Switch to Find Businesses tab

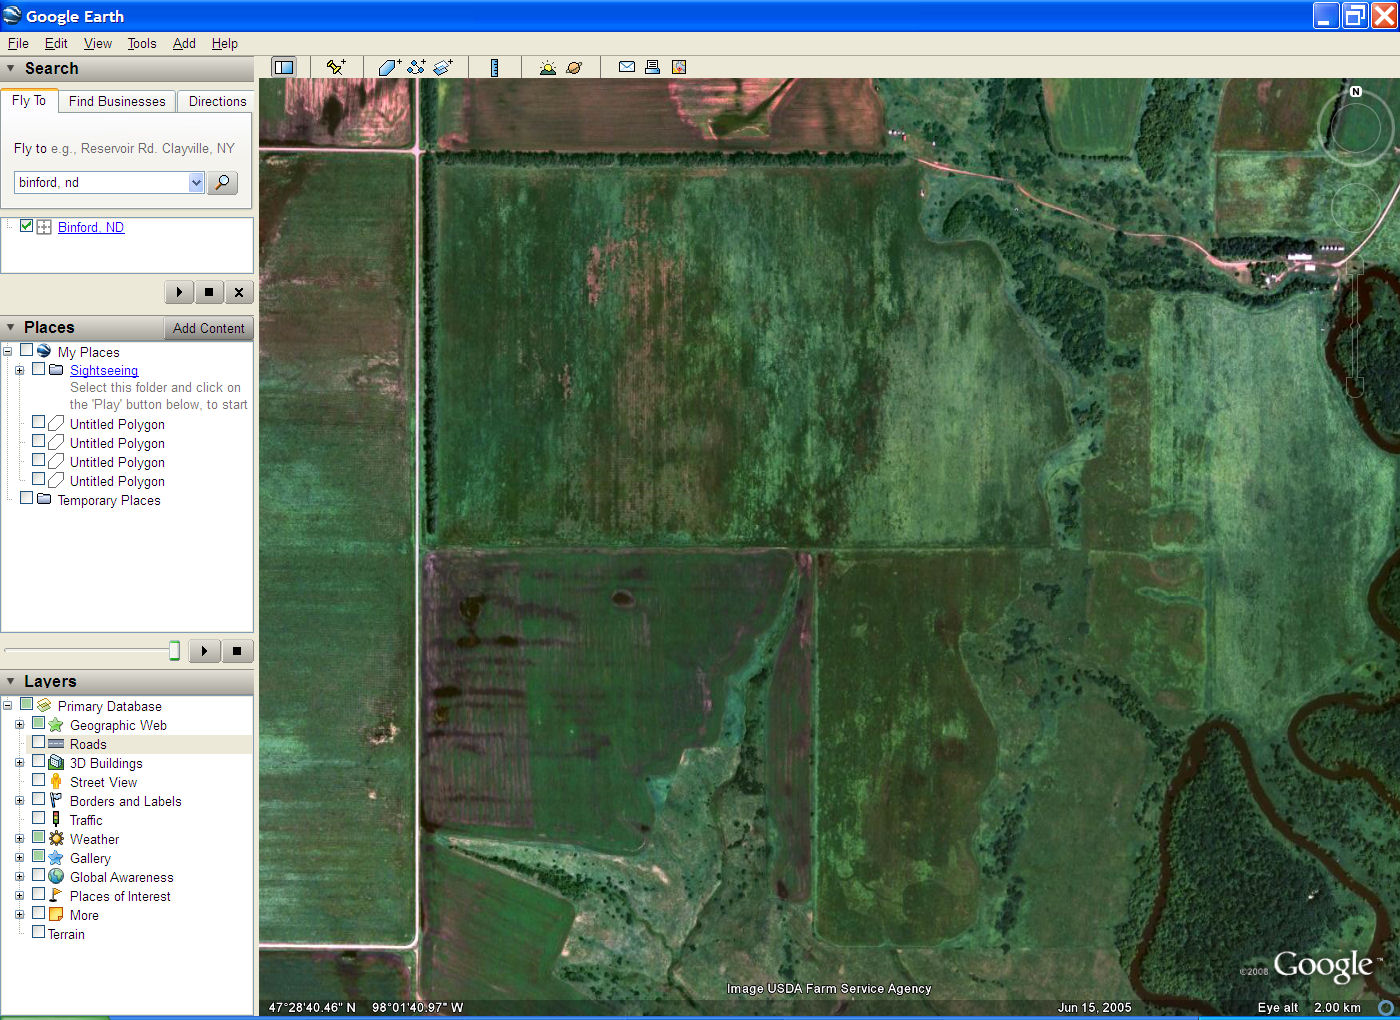coord(117,101)
